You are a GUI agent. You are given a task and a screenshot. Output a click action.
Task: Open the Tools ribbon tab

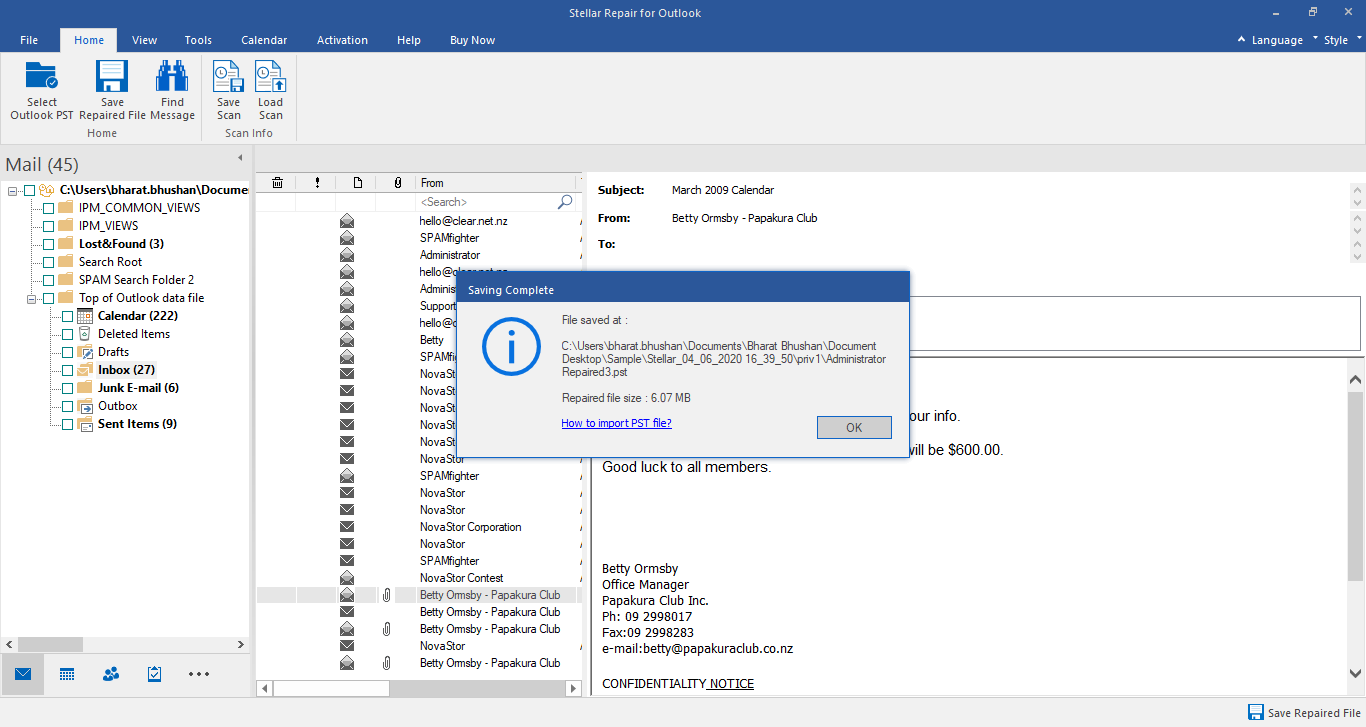click(x=198, y=40)
